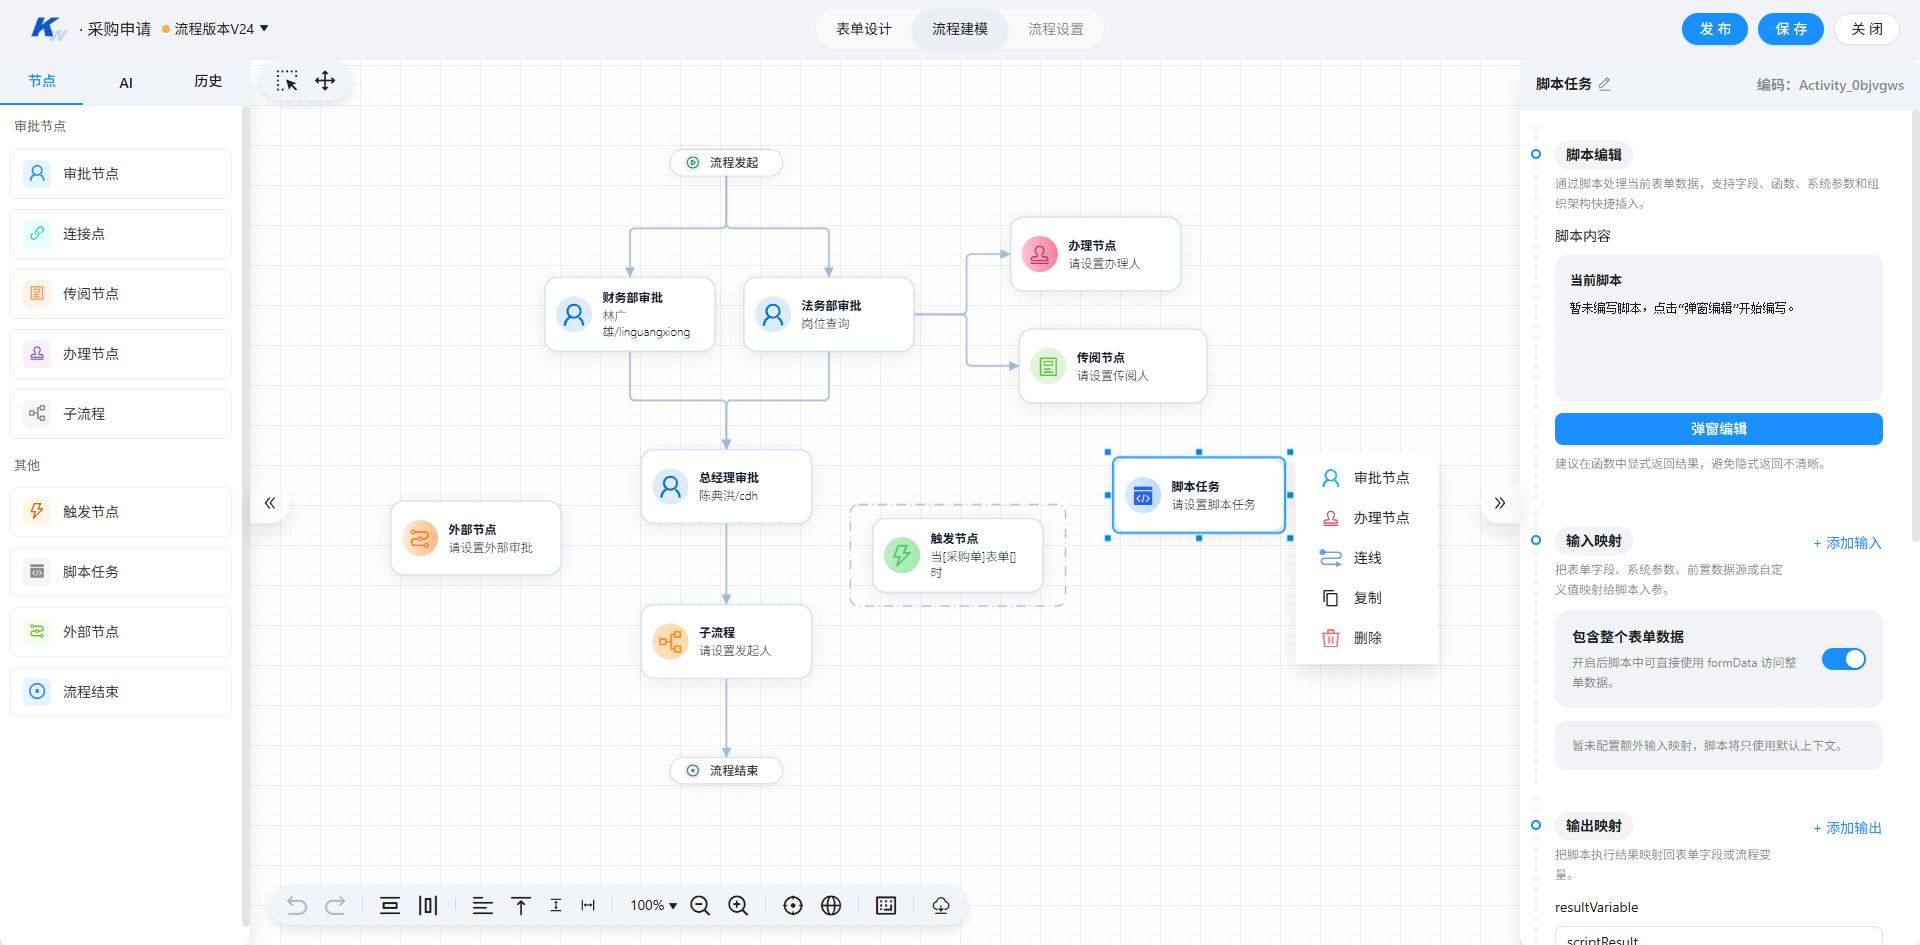Image resolution: width=1920 pixels, height=945 pixels.
Task: Click the 添加输出 link
Action: (x=1847, y=828)
